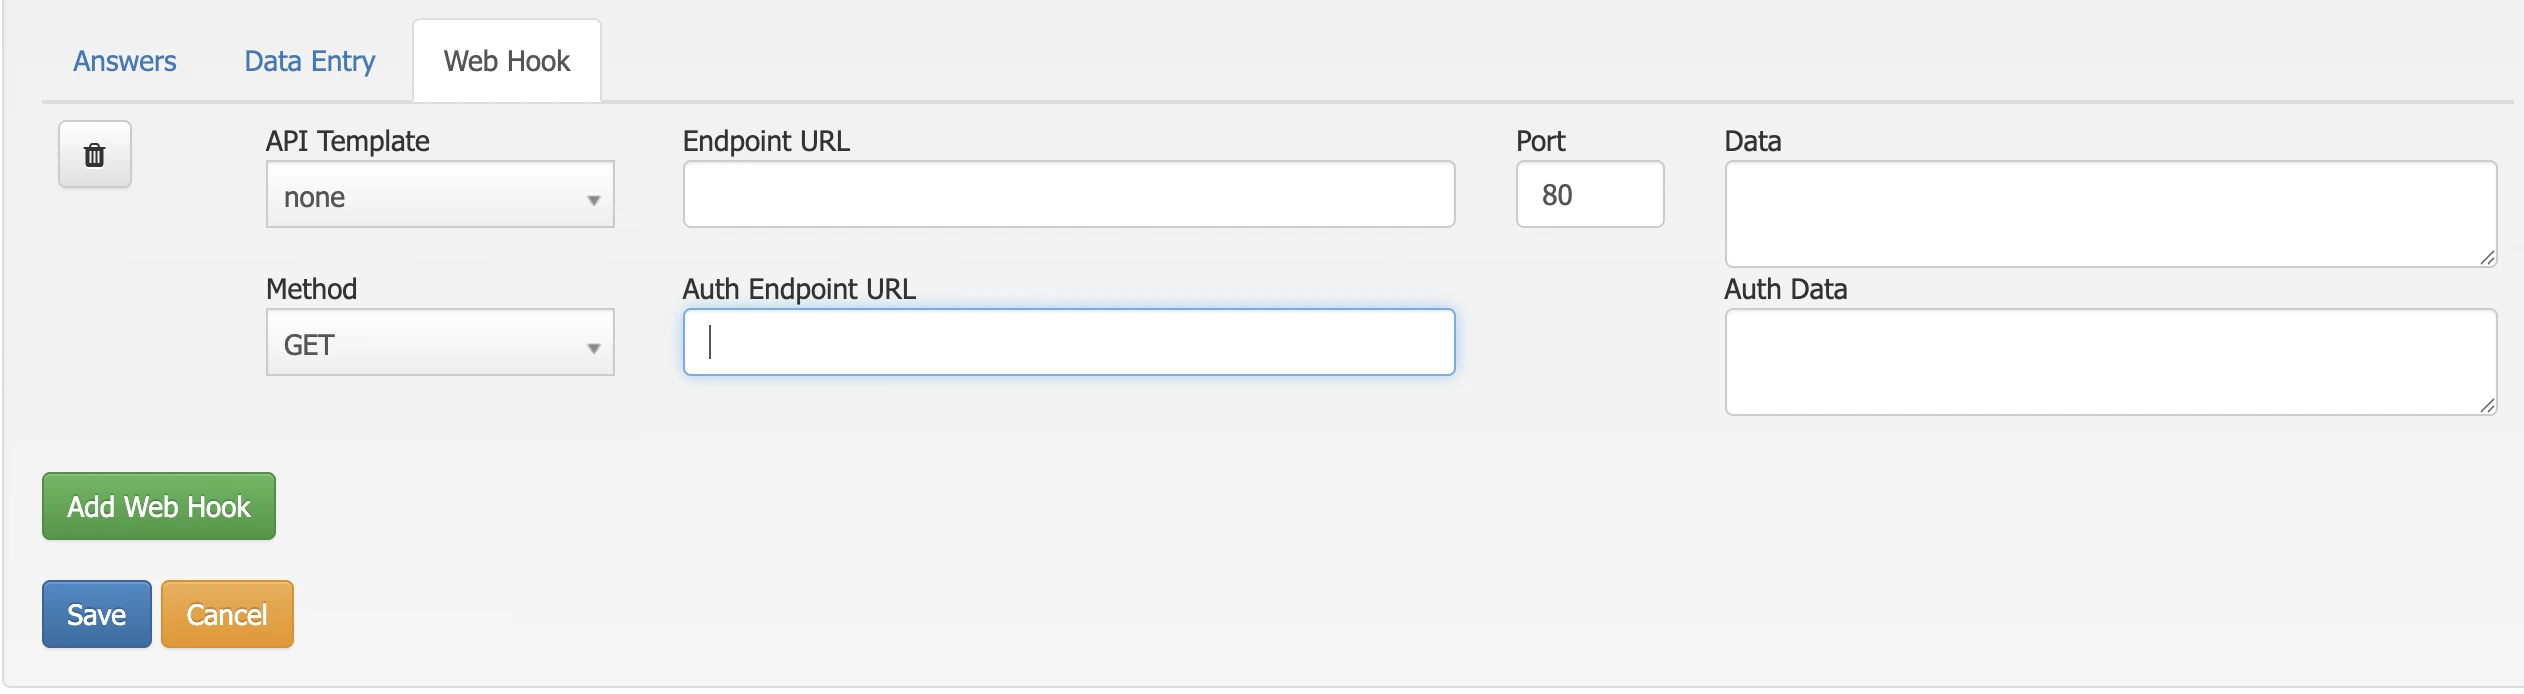Click inside the Endpoint URL field
The height and width of the screenshot is (694, 2524).
point(1067,193)
